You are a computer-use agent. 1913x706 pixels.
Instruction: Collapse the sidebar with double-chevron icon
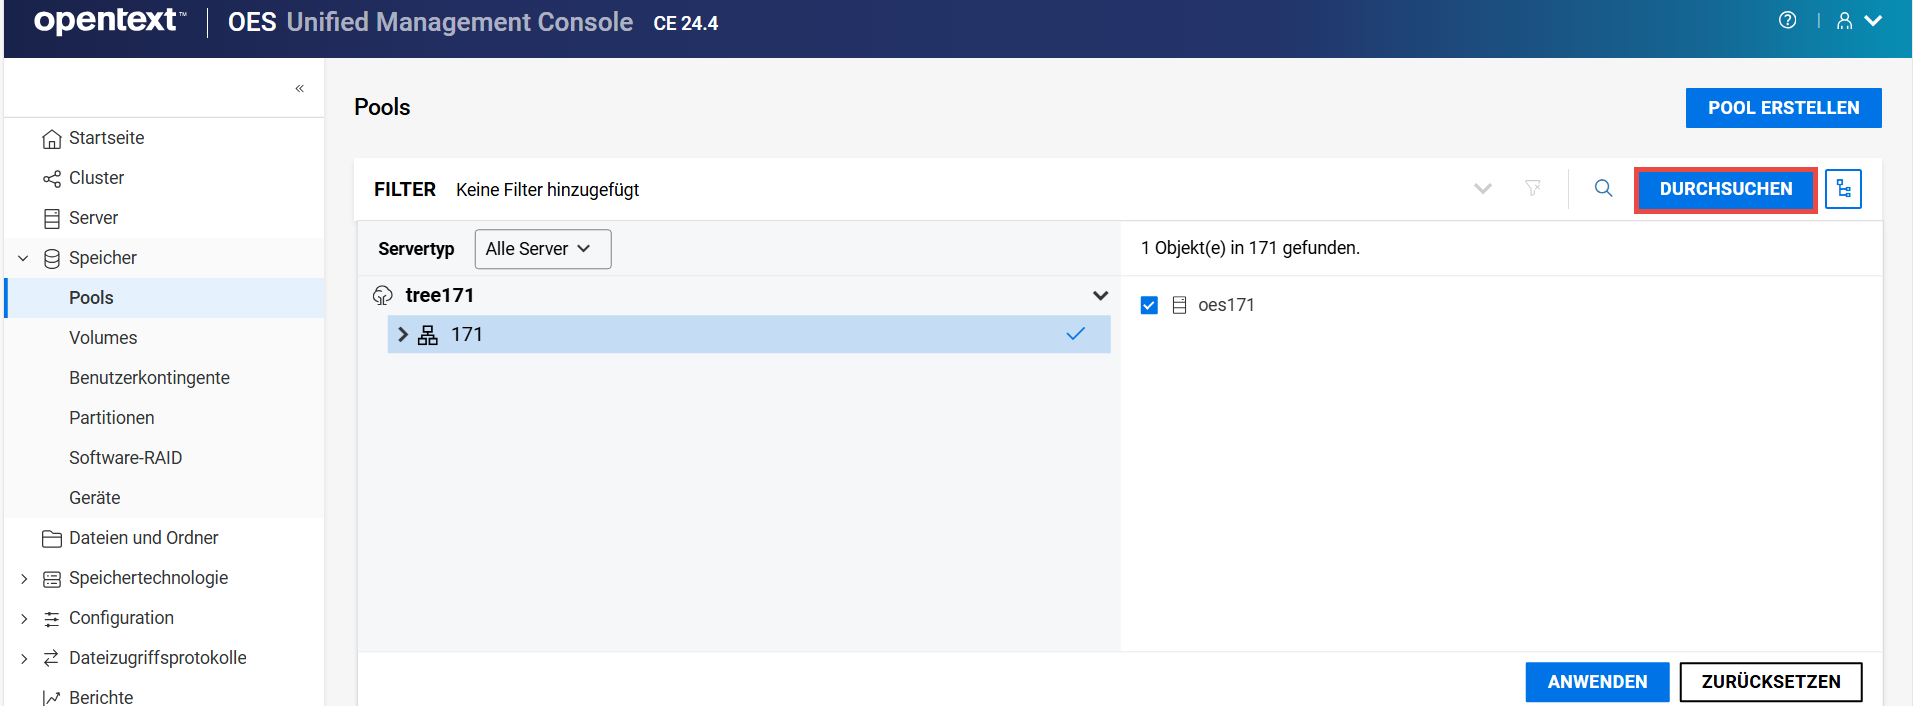point(299,89)
